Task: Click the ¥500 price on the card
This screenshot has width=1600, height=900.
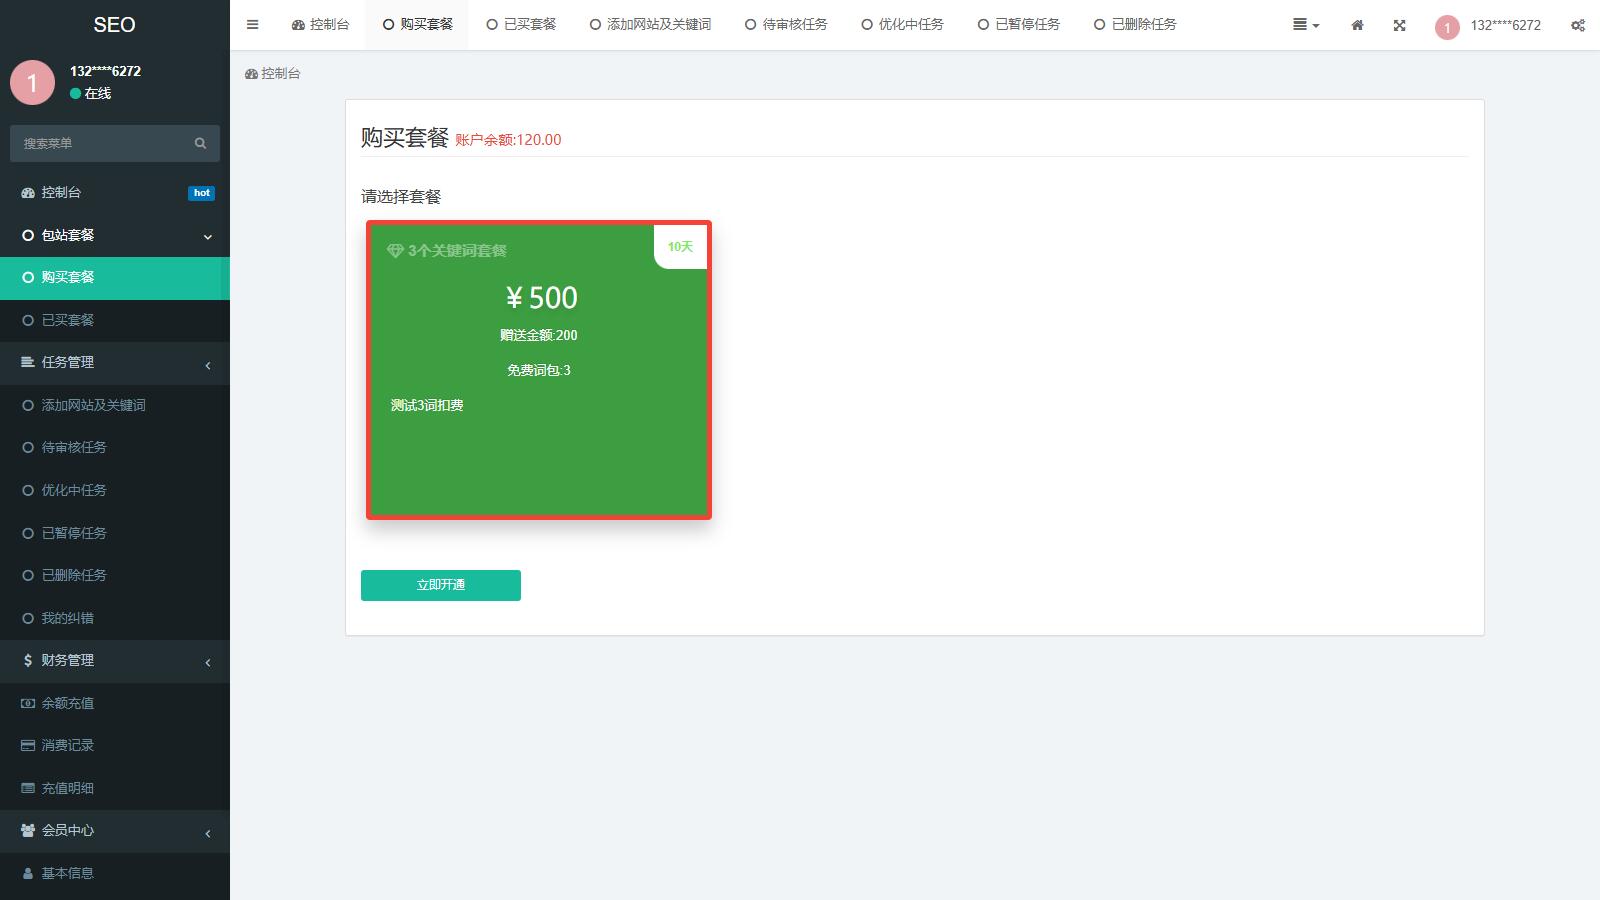Action: 541,298
